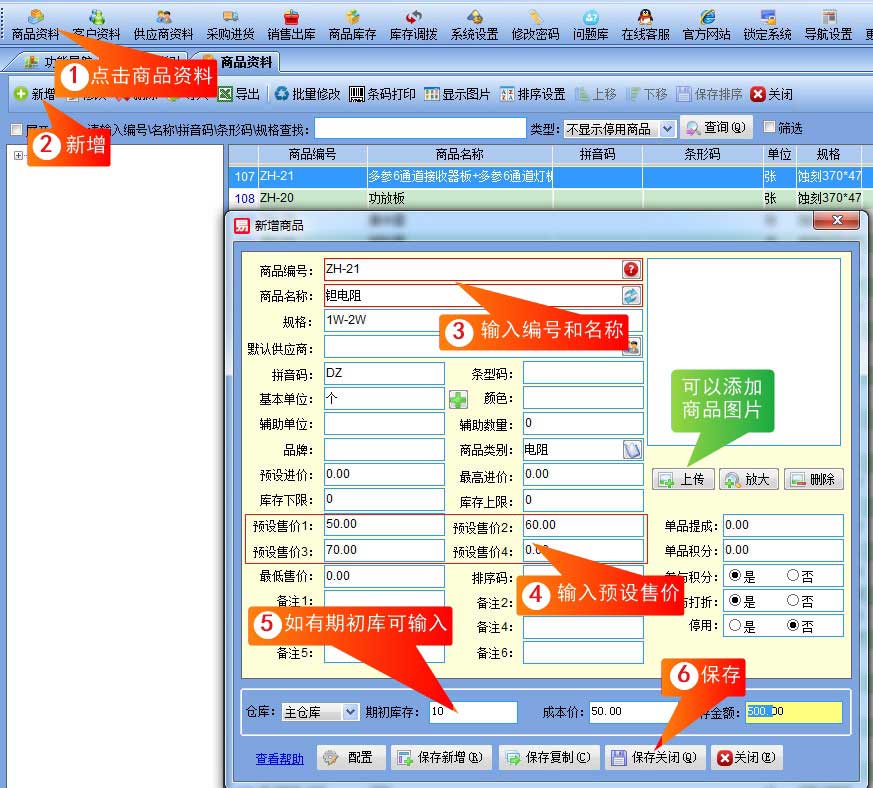
Task: Click 上移 move up
Action: [x=596, y=94]
